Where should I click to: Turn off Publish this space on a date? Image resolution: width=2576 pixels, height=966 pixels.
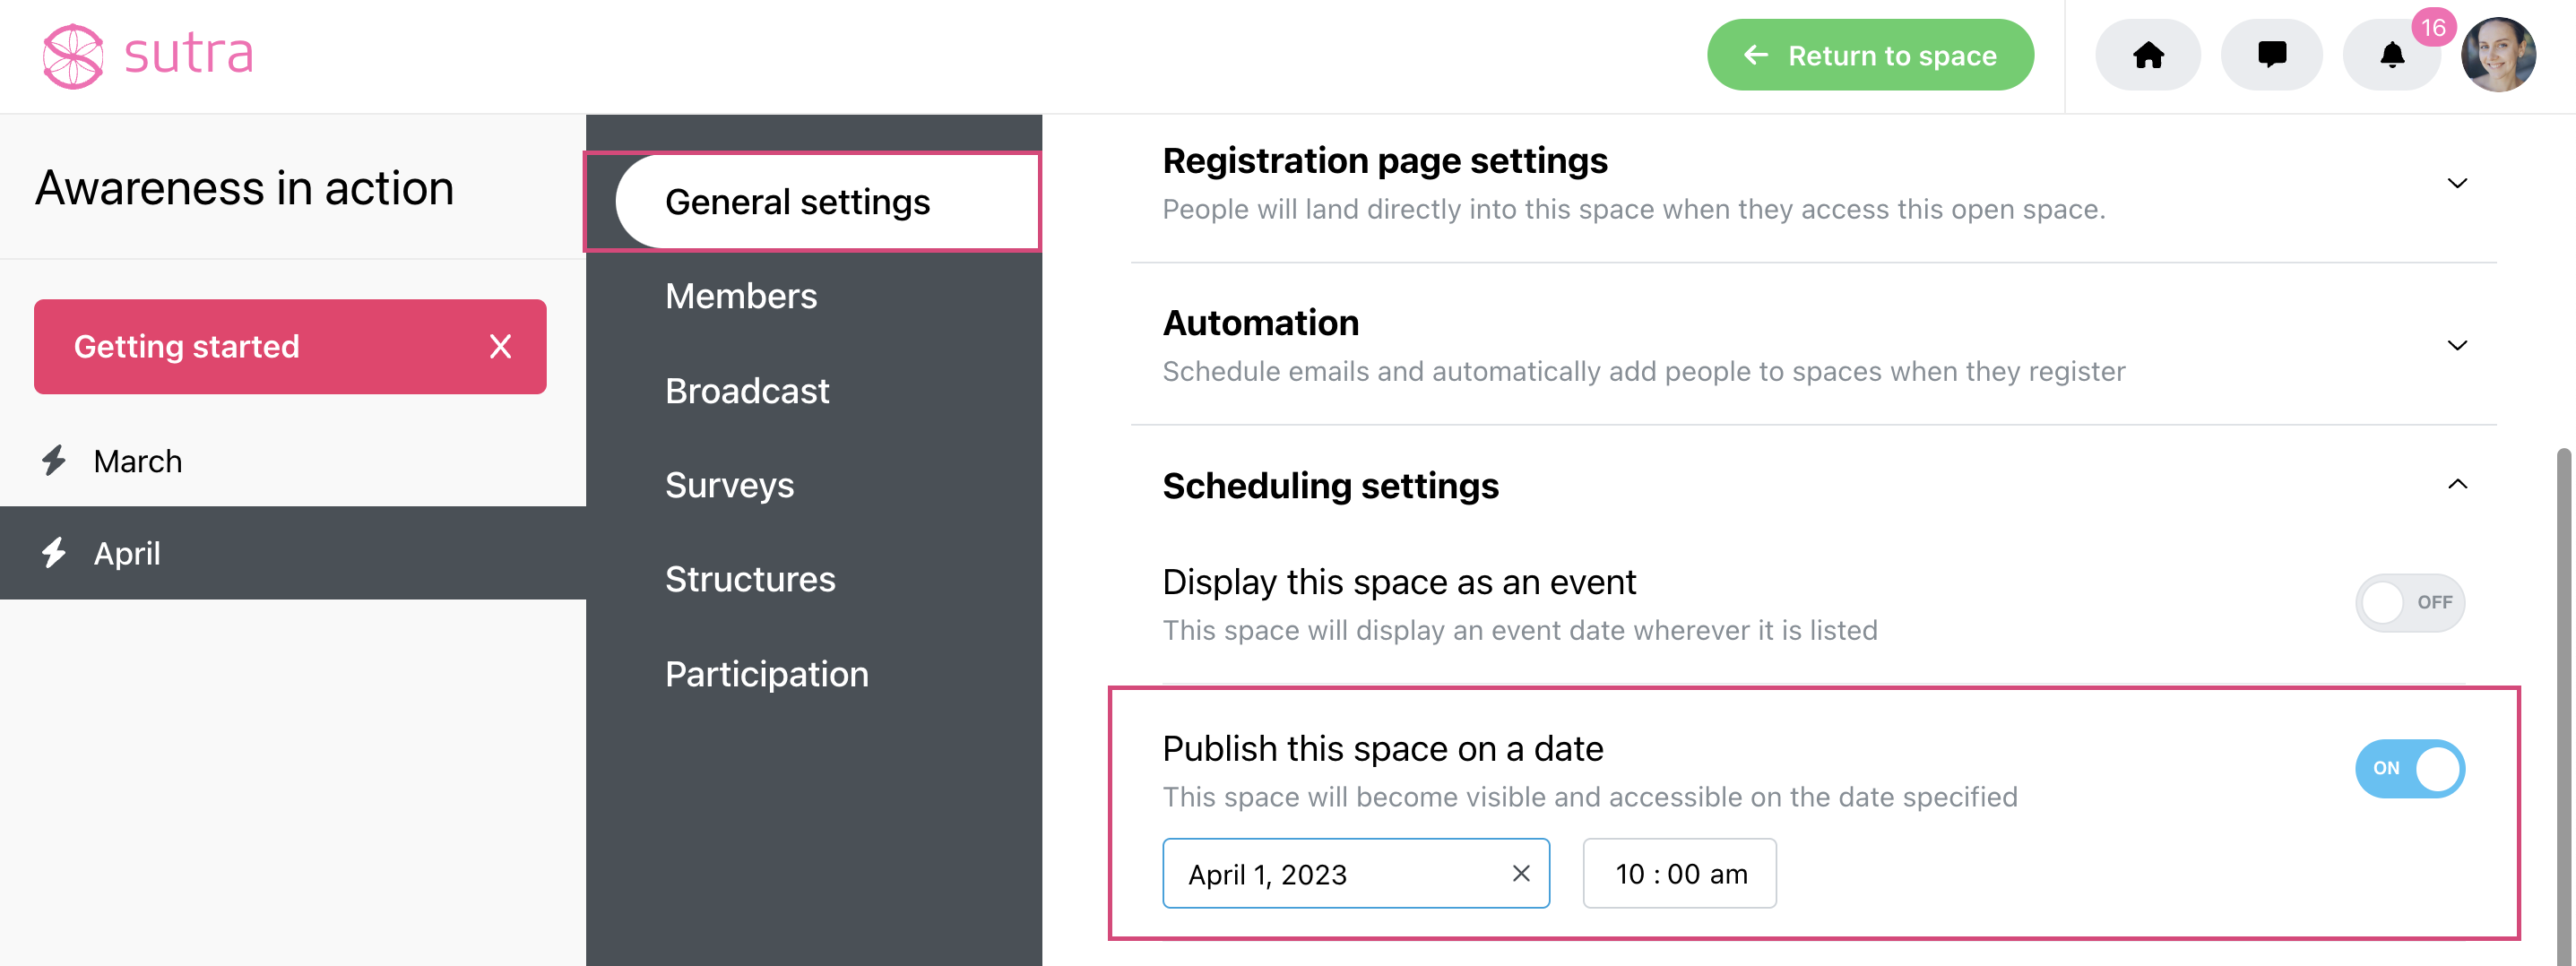[x=2410, y=768]
